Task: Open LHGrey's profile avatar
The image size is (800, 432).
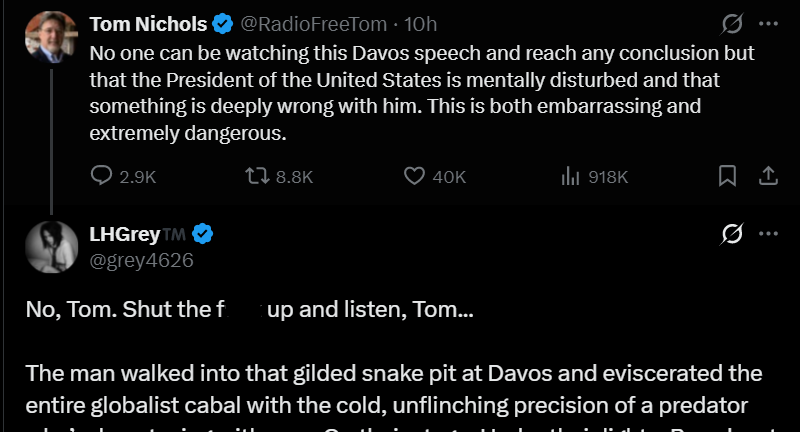Action: point(50,247)
